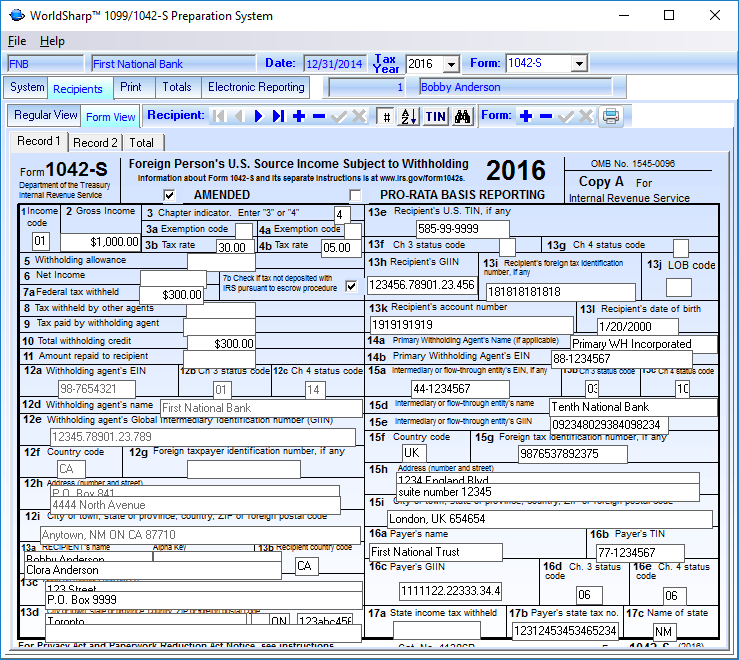Click the sort A-Z icon

[x=408, y=116]
